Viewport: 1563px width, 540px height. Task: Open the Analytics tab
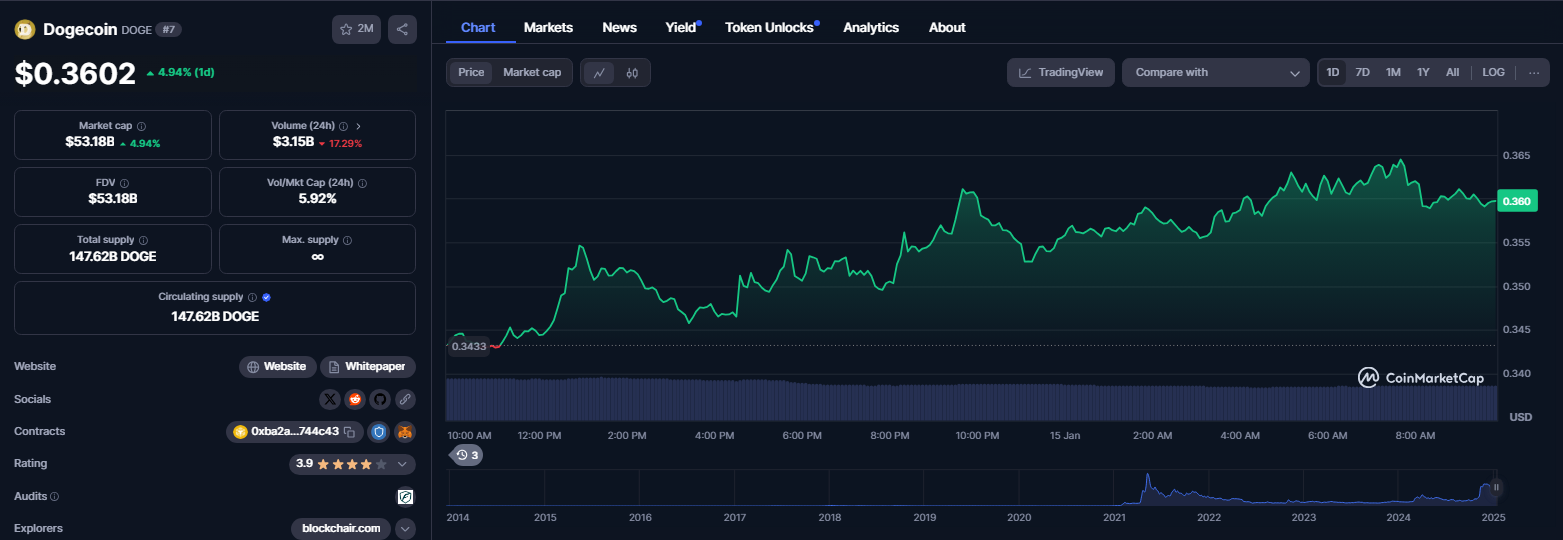(x=871, y=27)
